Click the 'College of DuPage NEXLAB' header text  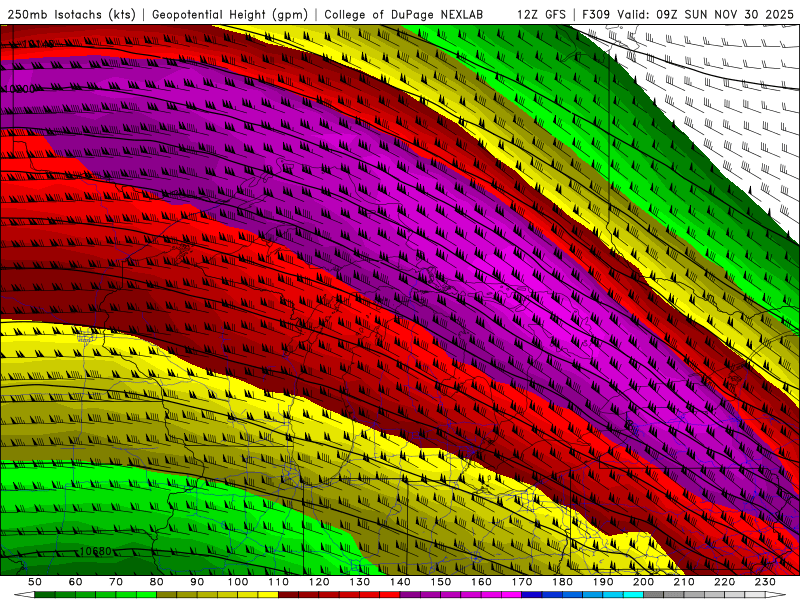click(x=404, y=15)
